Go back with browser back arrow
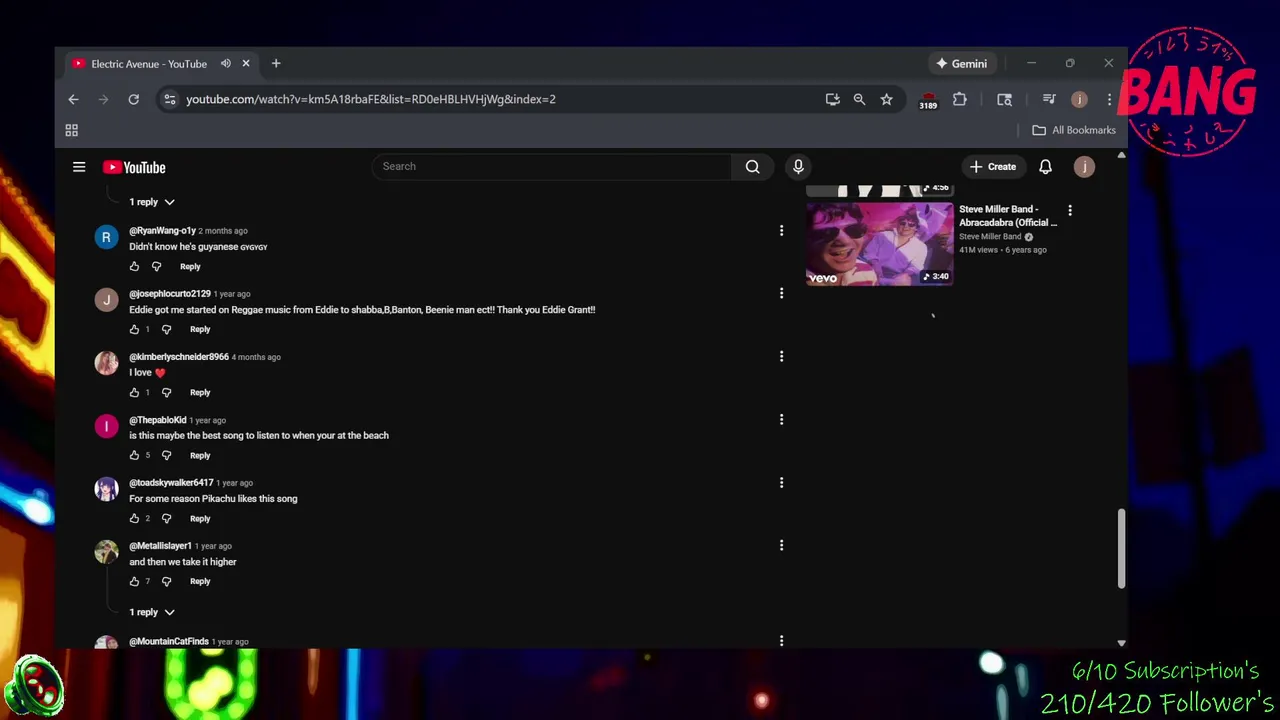The height and width of the screenshot is (720, 1280). point(73,99)
